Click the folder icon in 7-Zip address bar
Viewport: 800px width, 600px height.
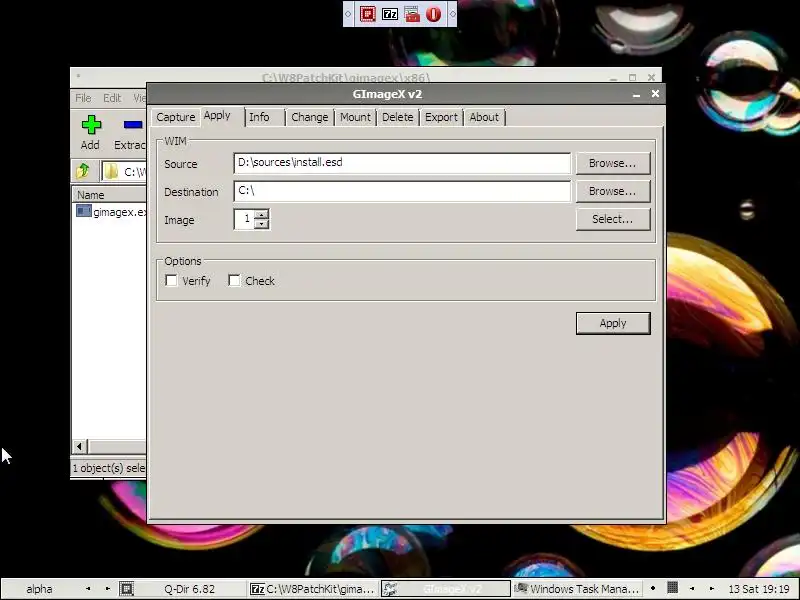[111, 171]
